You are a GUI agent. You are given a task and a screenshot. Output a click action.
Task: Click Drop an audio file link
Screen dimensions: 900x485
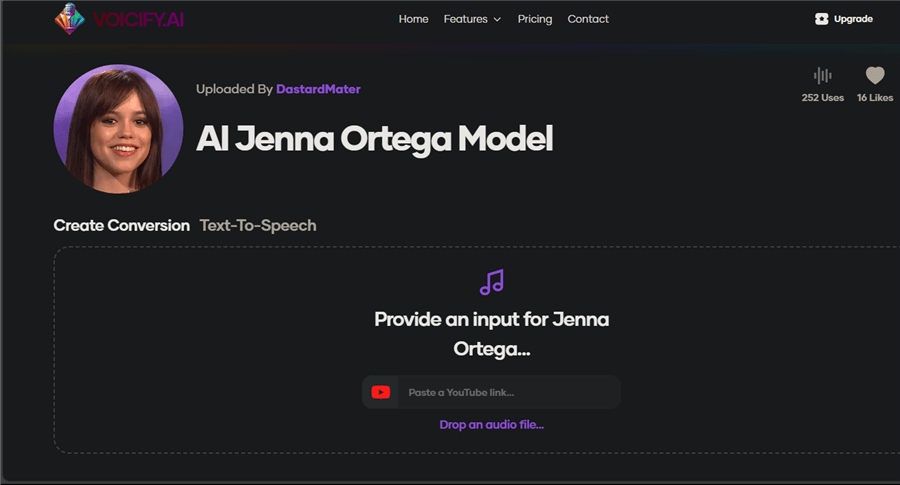click(491, 425)
